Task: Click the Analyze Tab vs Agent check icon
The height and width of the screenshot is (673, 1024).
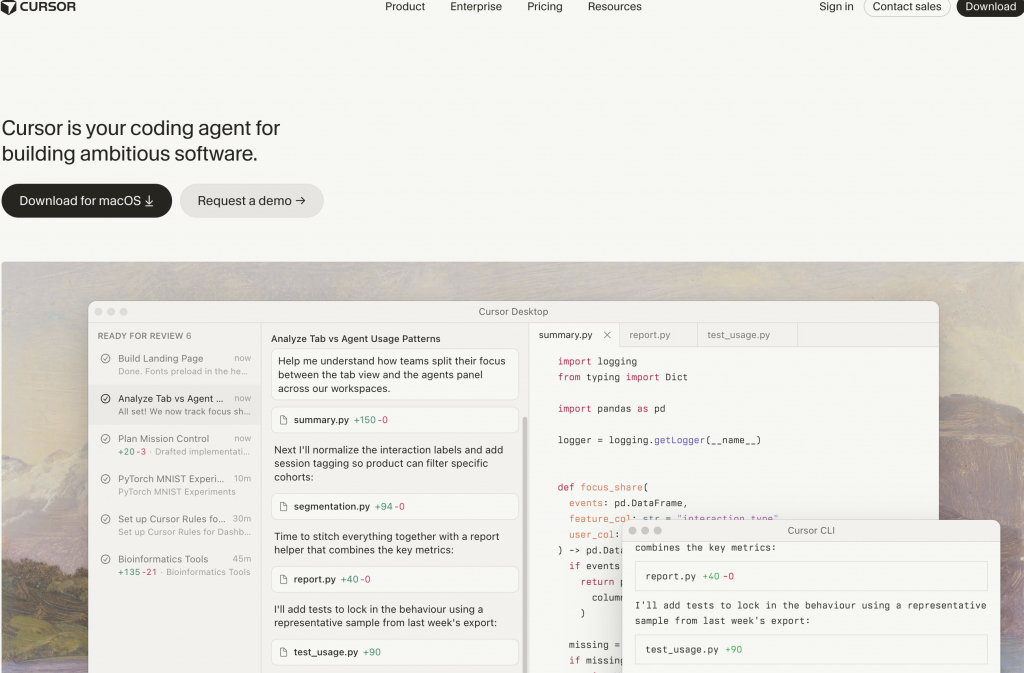Action: click(105, 399)
